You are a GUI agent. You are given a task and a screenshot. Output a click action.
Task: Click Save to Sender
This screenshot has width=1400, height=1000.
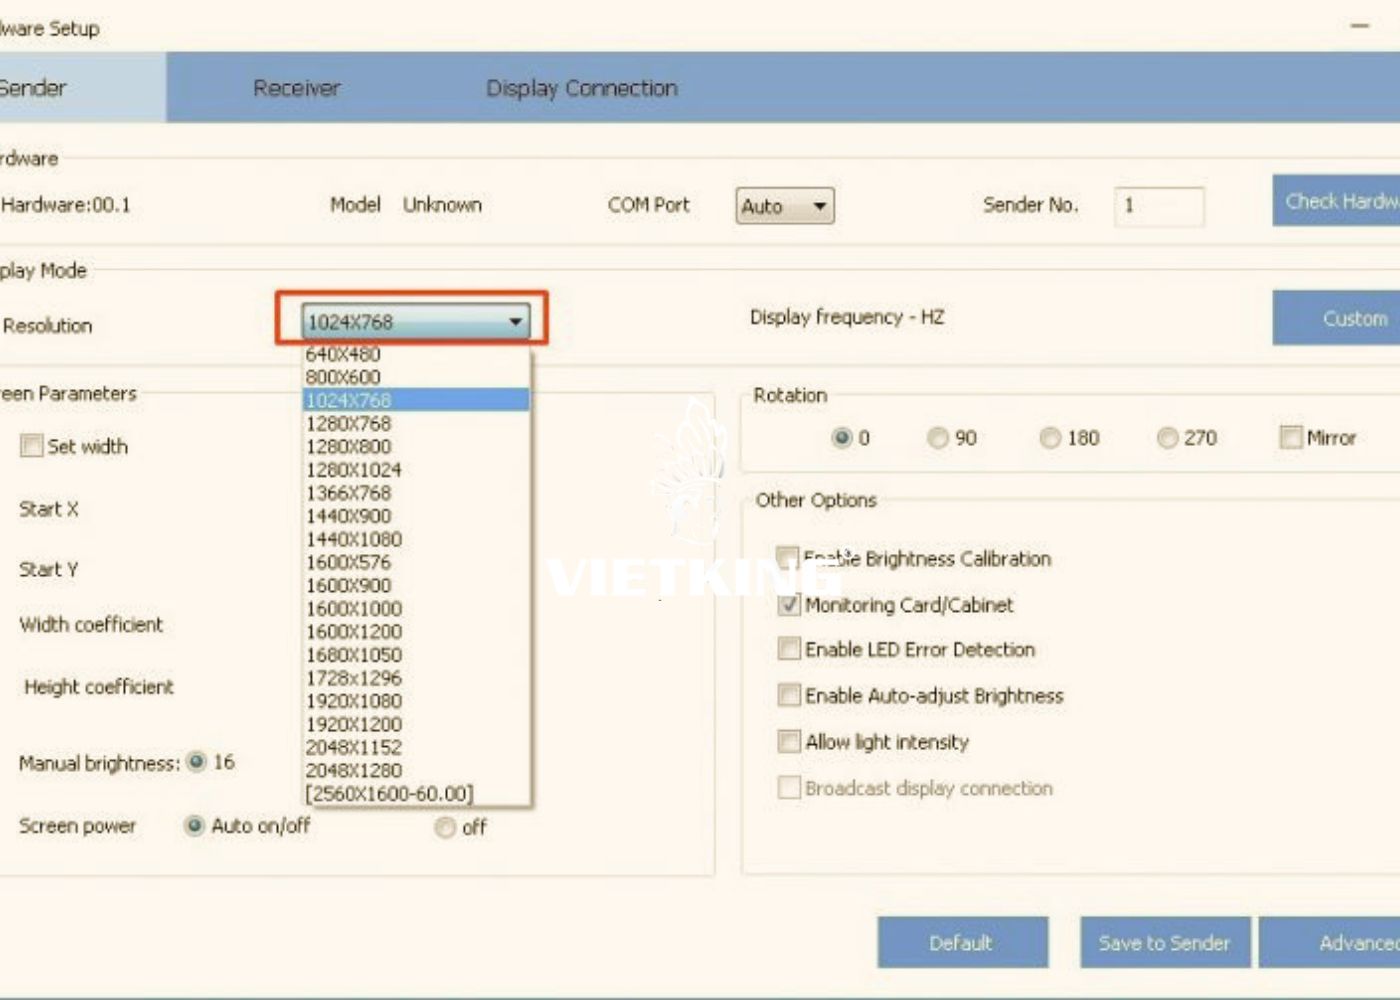point(1163,942)
